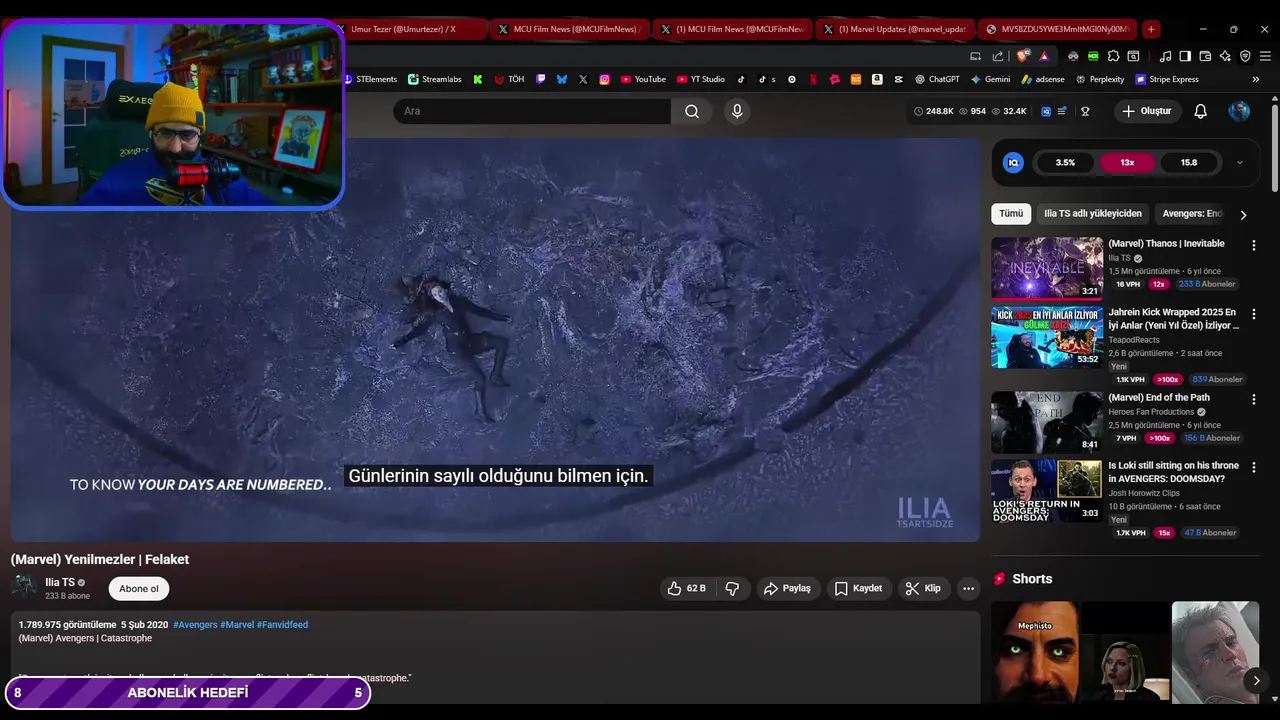The height and width of the screenshot is (720, 1280).
Task: Open the Perplexity bookmark
Action: pyautogui.click(x=1100, y=79)
